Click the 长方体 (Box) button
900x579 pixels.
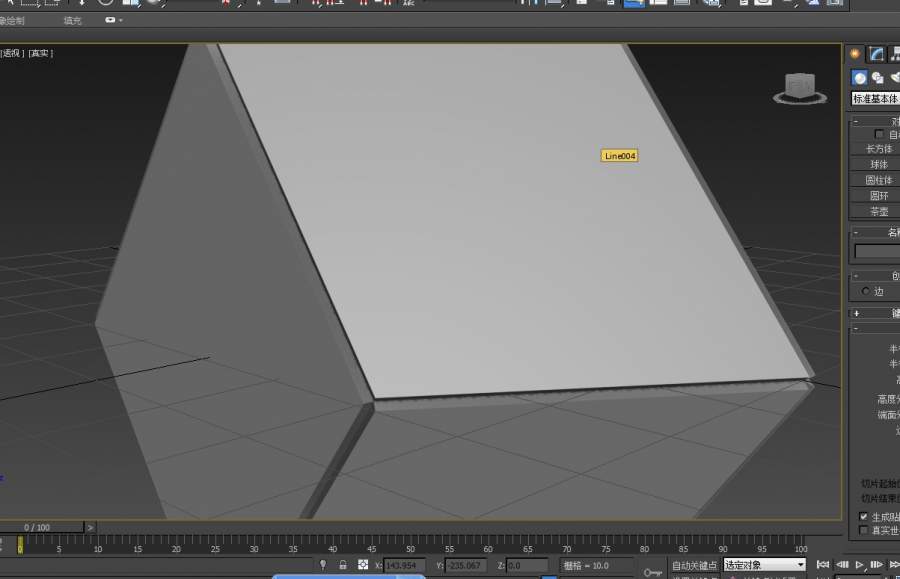pyautogui.click(x=878, y=149)
